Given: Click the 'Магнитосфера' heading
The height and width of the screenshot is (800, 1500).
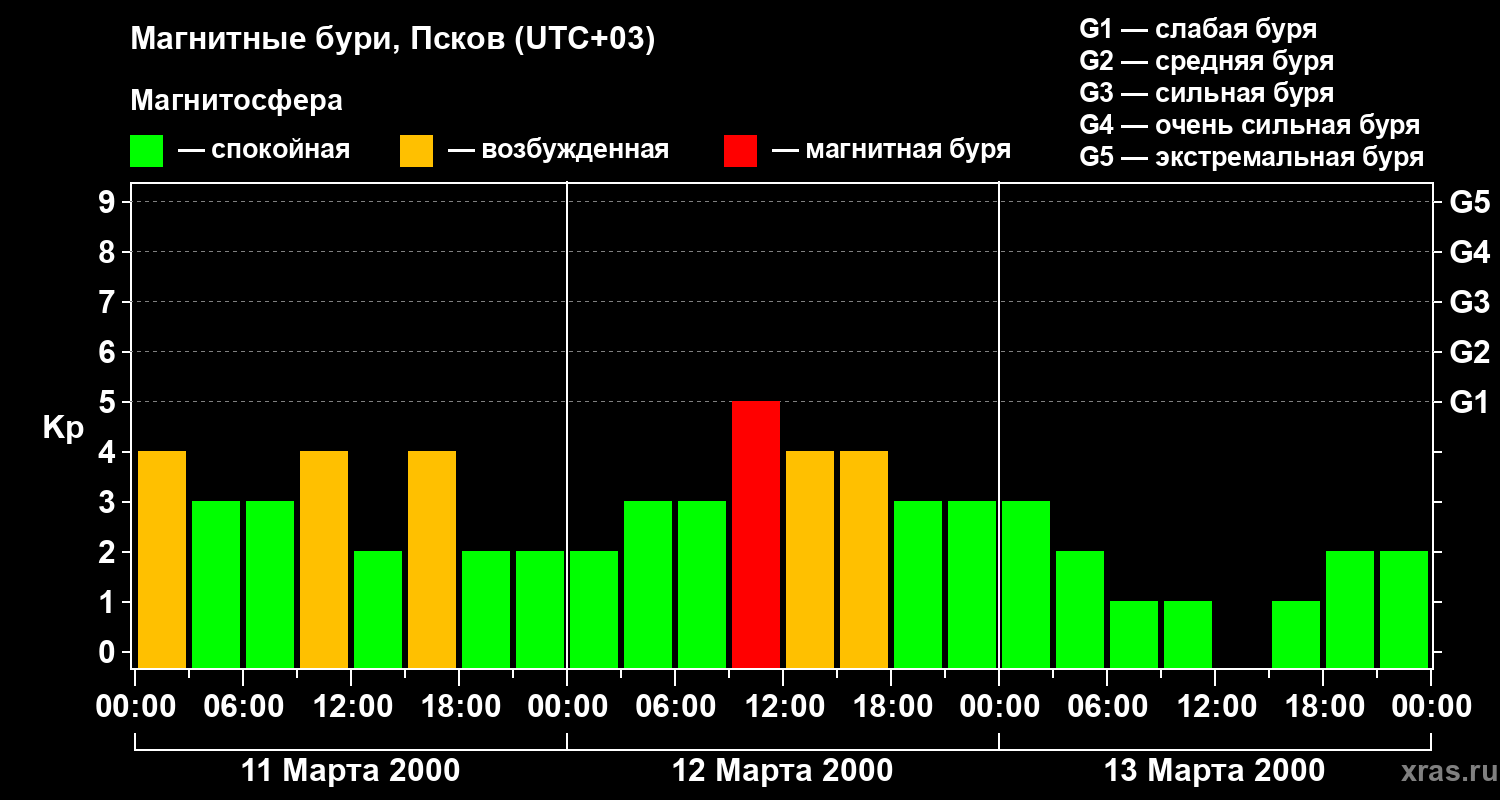Looking at the screenshot, I should (236, 101).
